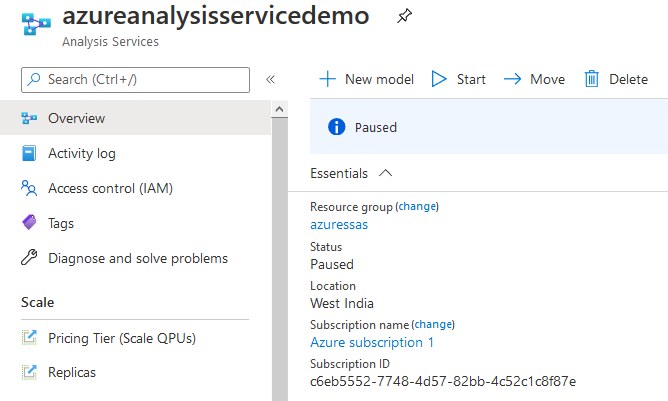Open the azuressas resource group link

[x=339, y=224]
